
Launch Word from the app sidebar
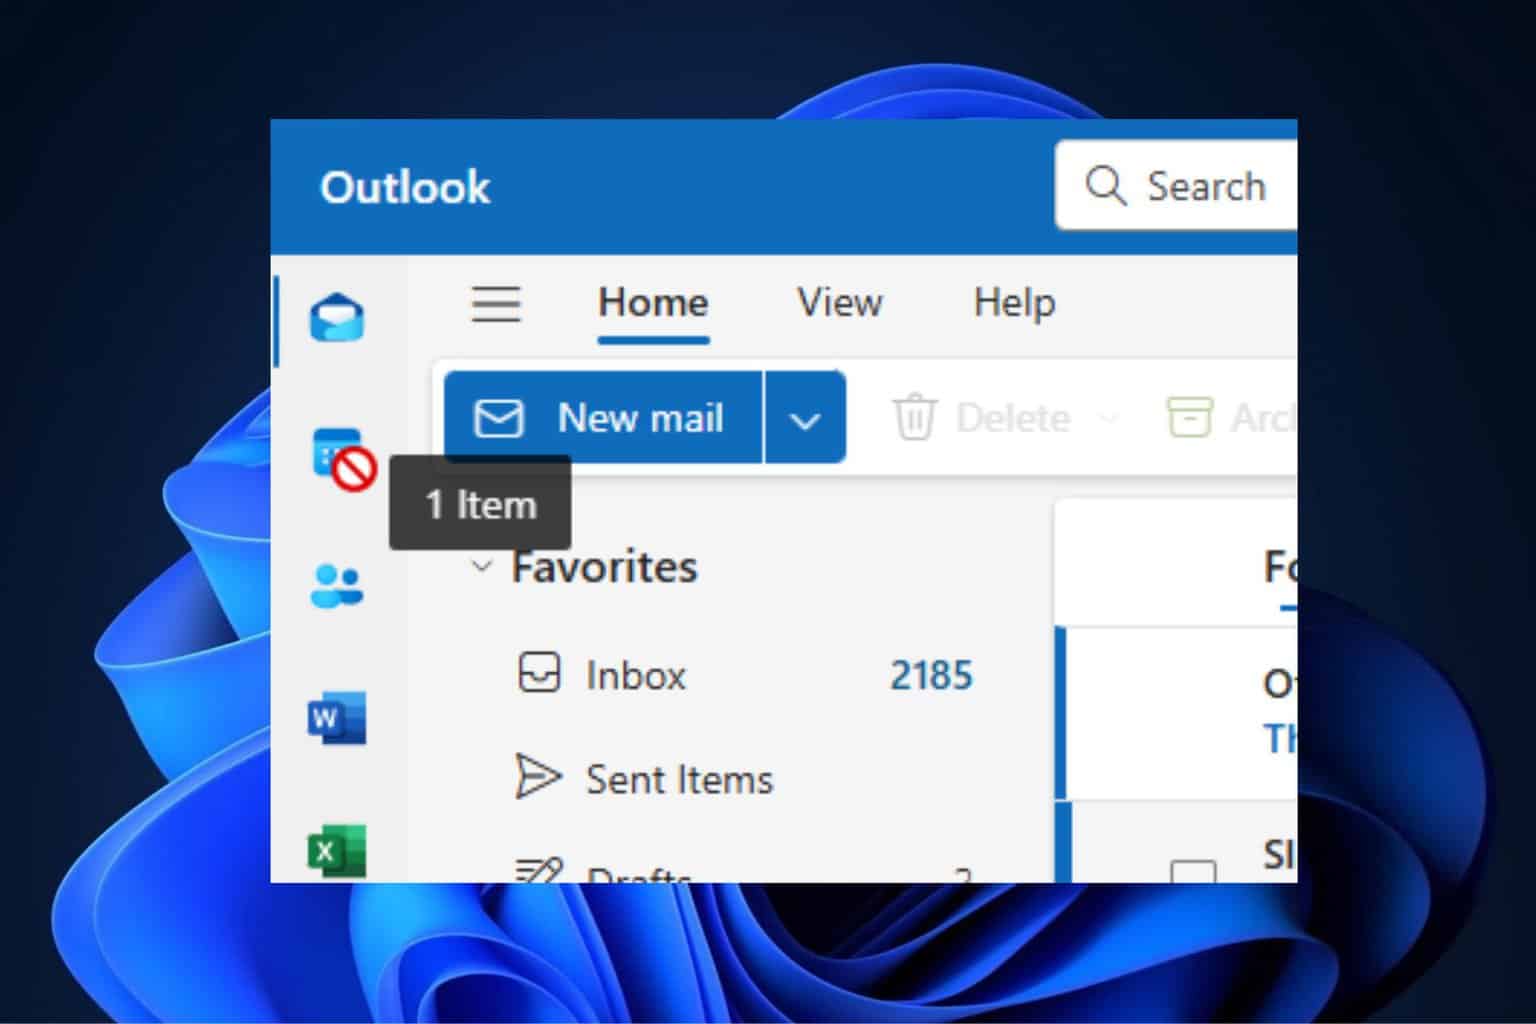(337, 717)
